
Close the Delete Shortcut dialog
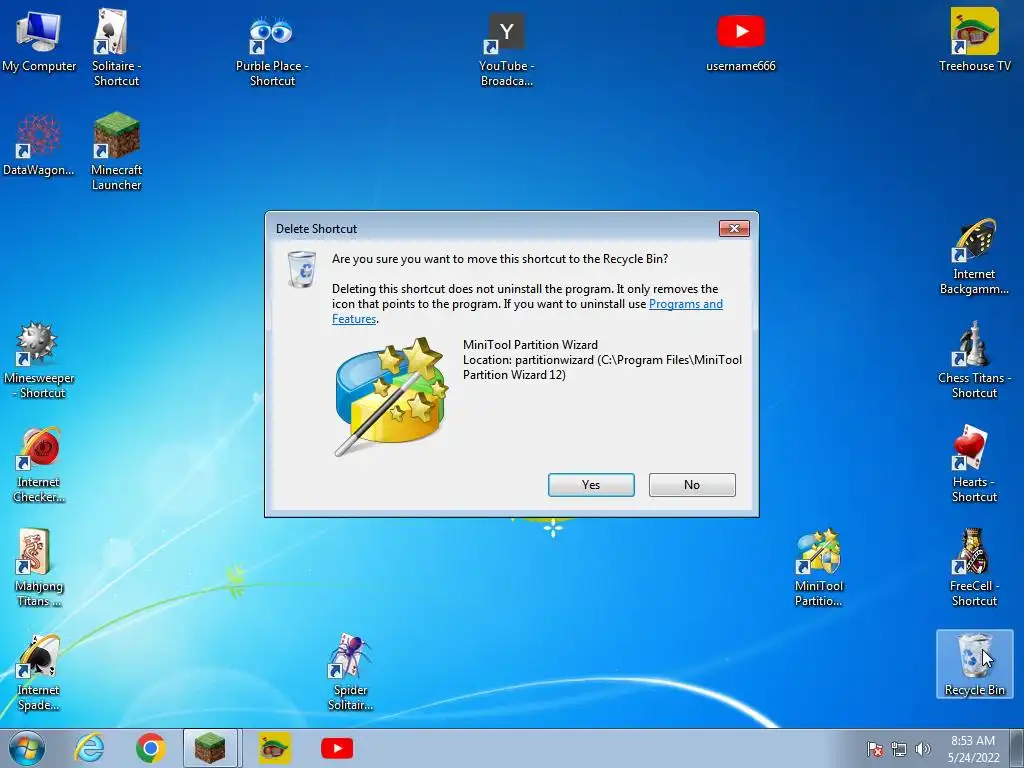point(734,228)
